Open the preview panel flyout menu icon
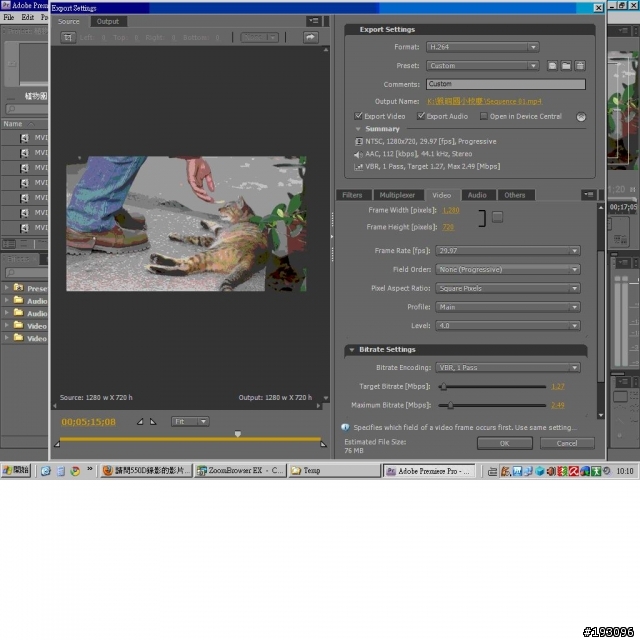 pos(314,21)
